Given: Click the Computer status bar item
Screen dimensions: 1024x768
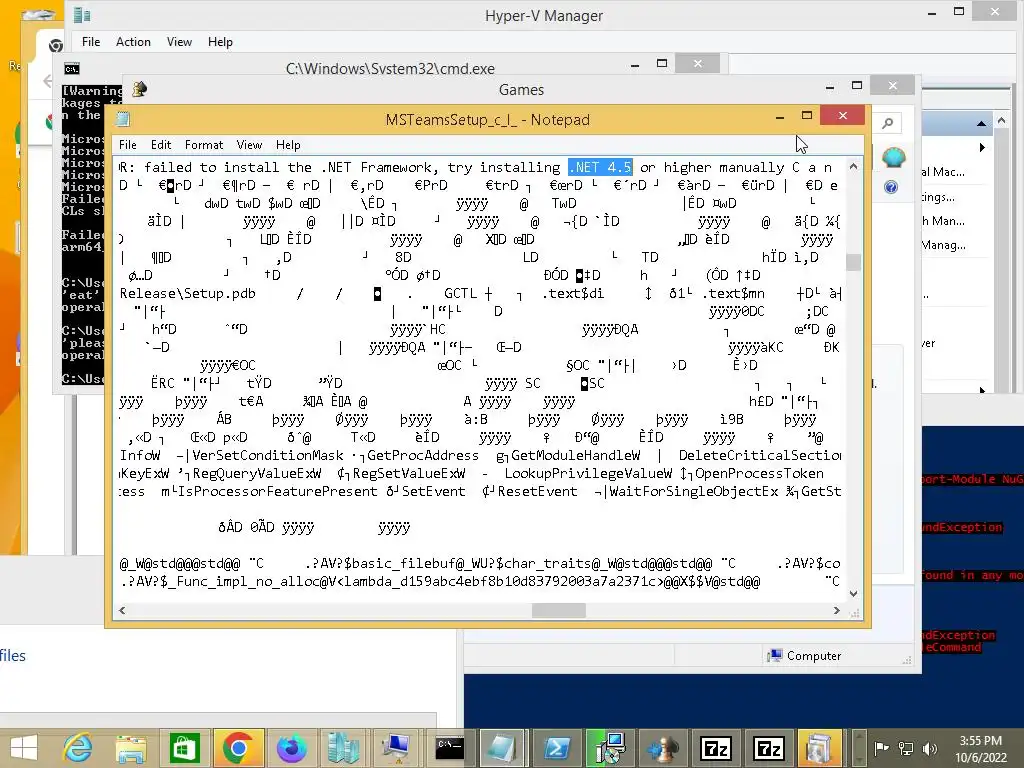Looking at the screenshot, I should [805, 655].
